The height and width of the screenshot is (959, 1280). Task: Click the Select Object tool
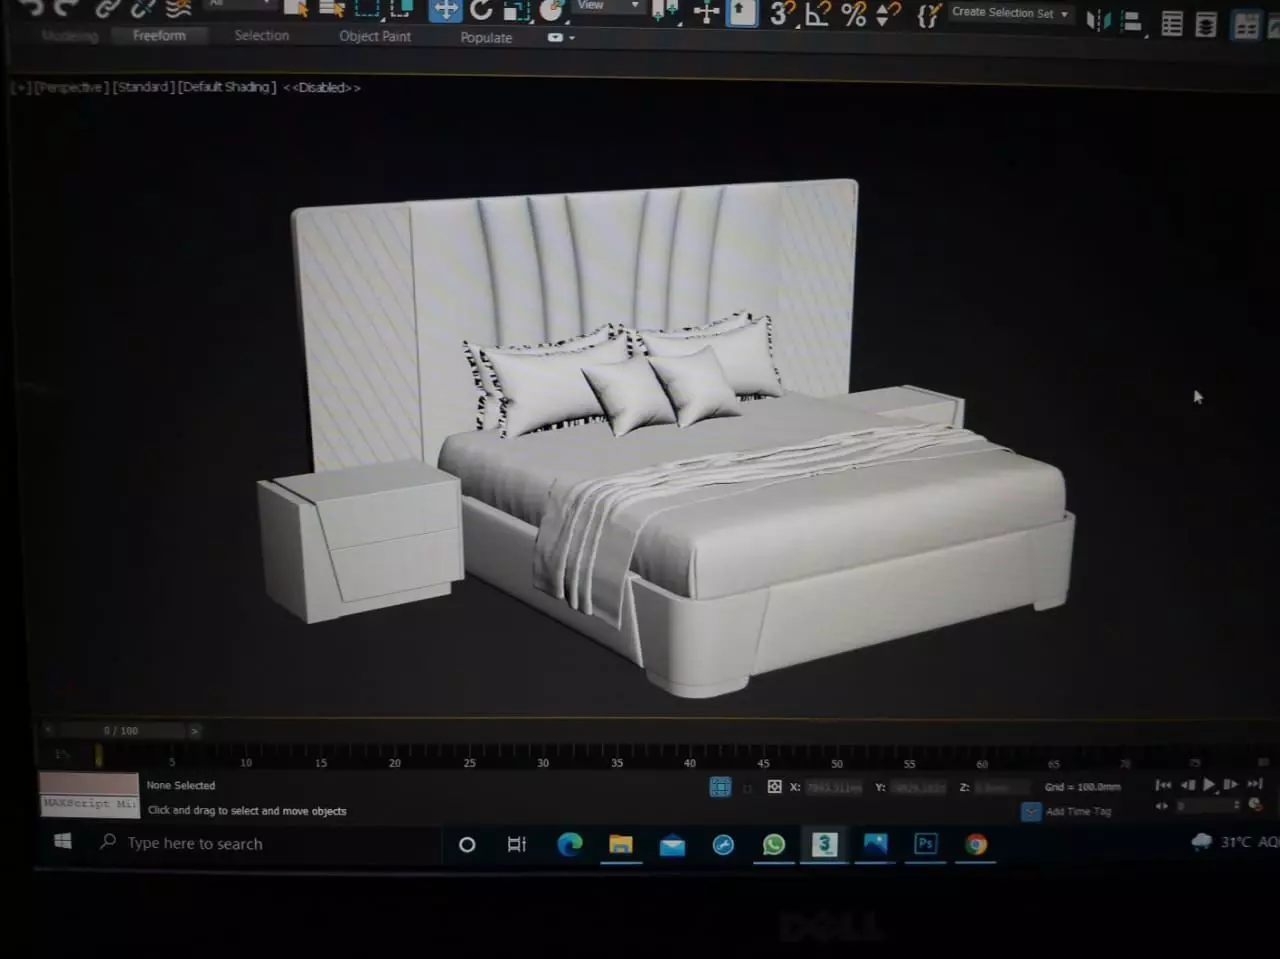pos(295,8)
